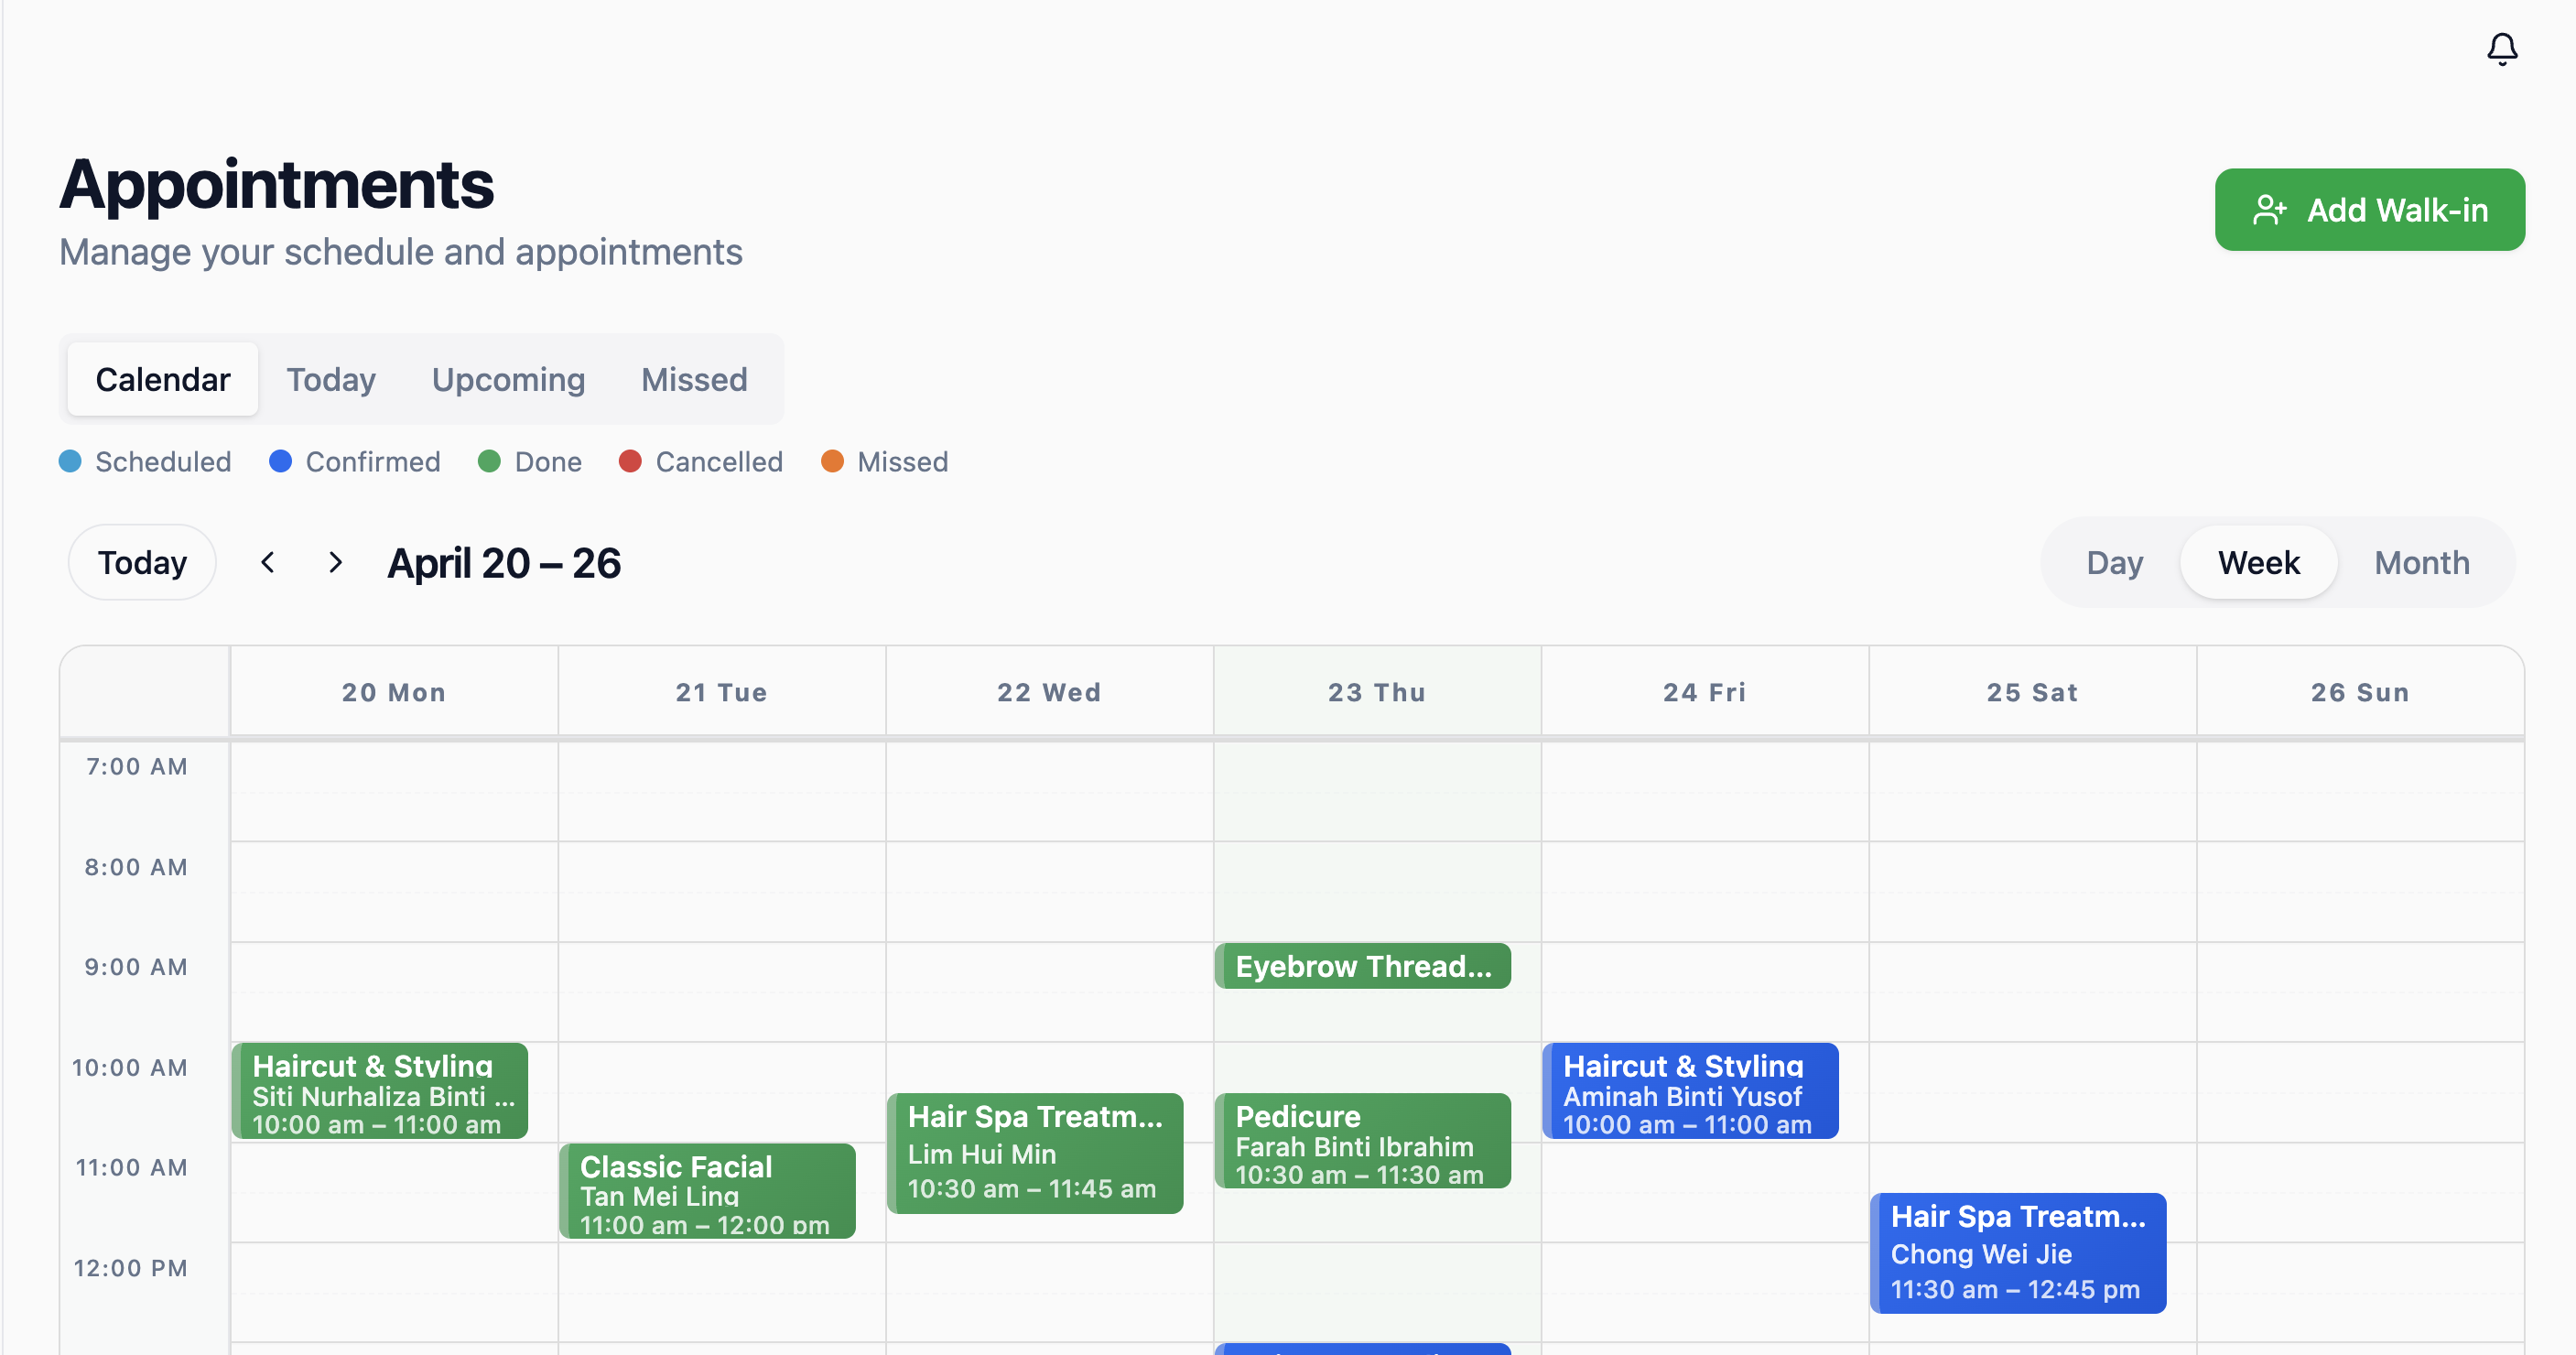2576x1355 pixels.
Task: Click the Confirmed legend color dot
Action: [x=280, y=461]
